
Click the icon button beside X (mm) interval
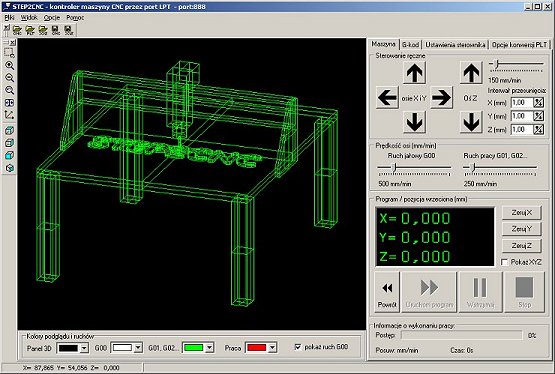tap(538, 103)
